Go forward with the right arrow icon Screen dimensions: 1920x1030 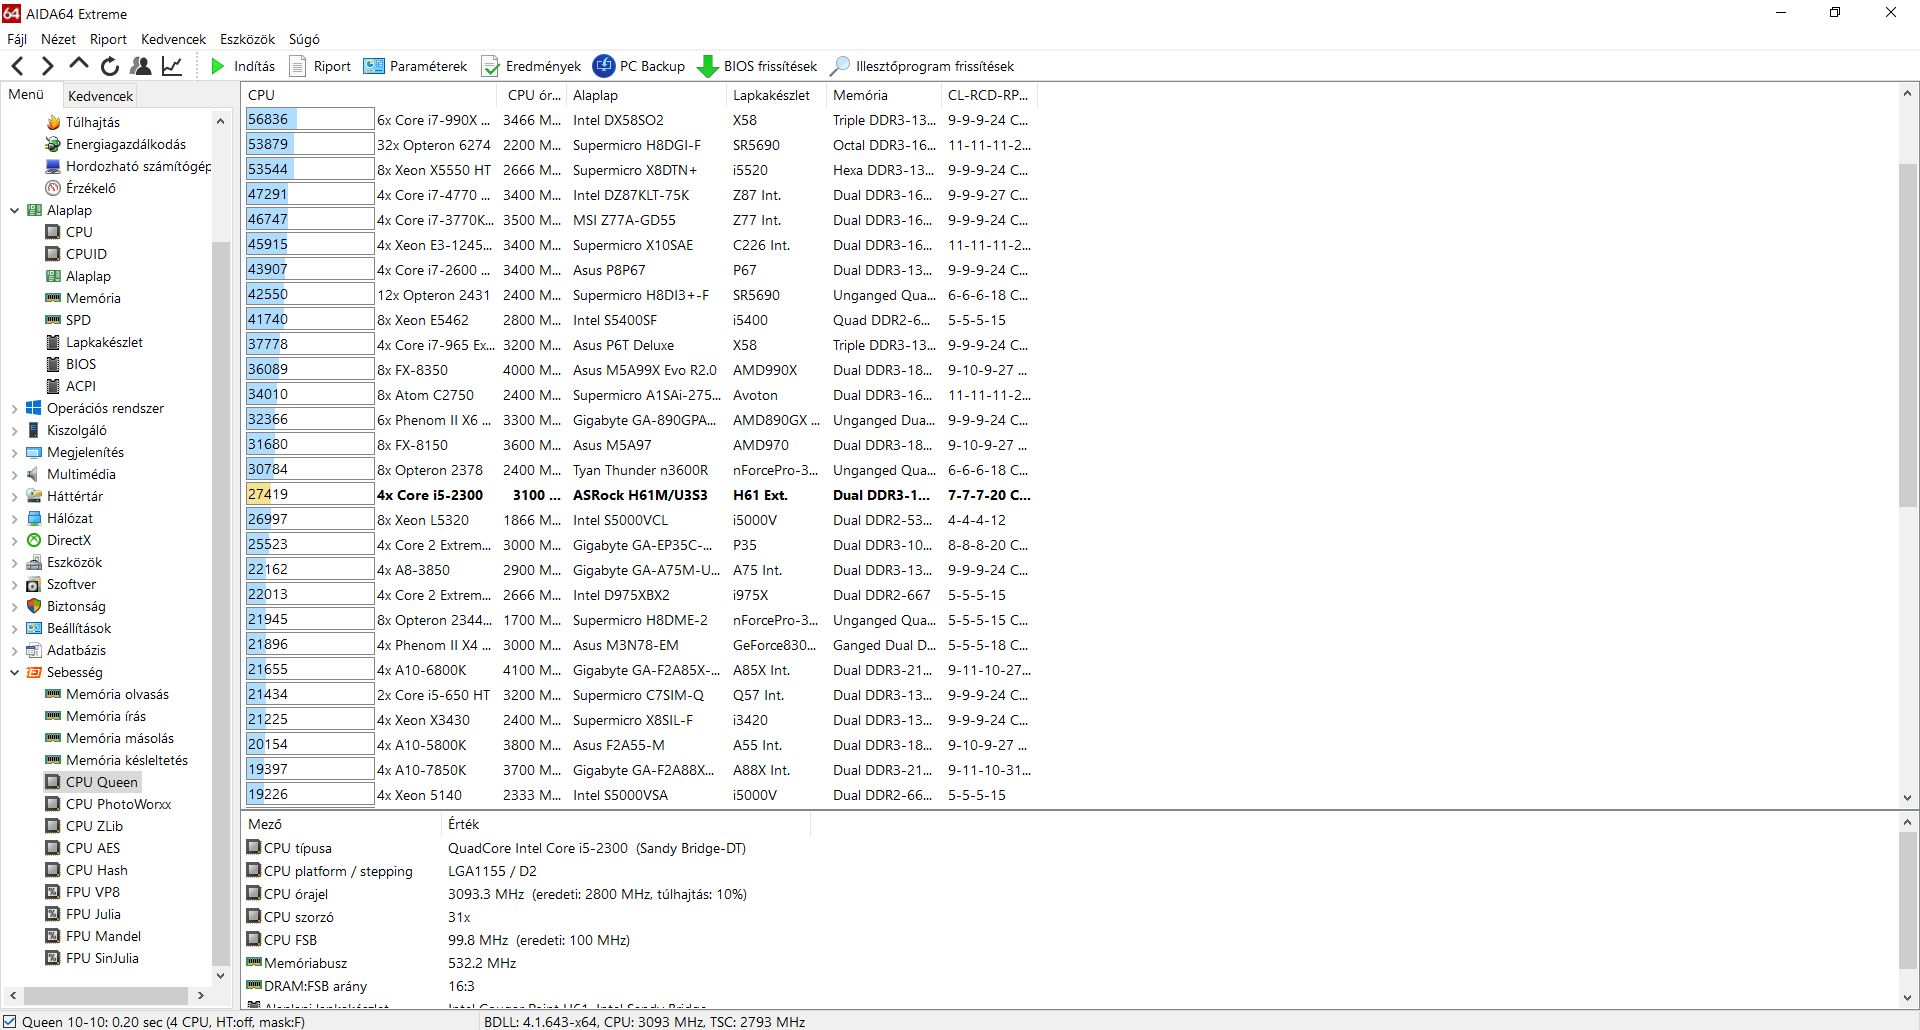point(47,66)
